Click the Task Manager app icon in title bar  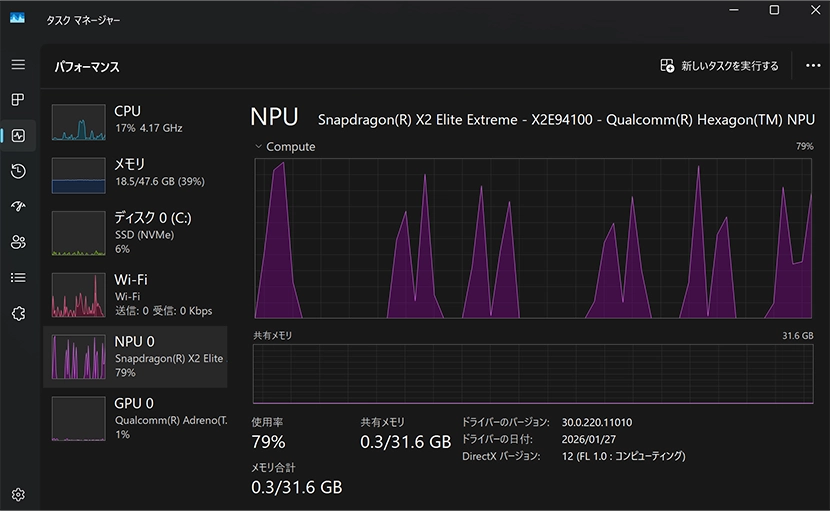pyautogui.click(x=17, y=18)
